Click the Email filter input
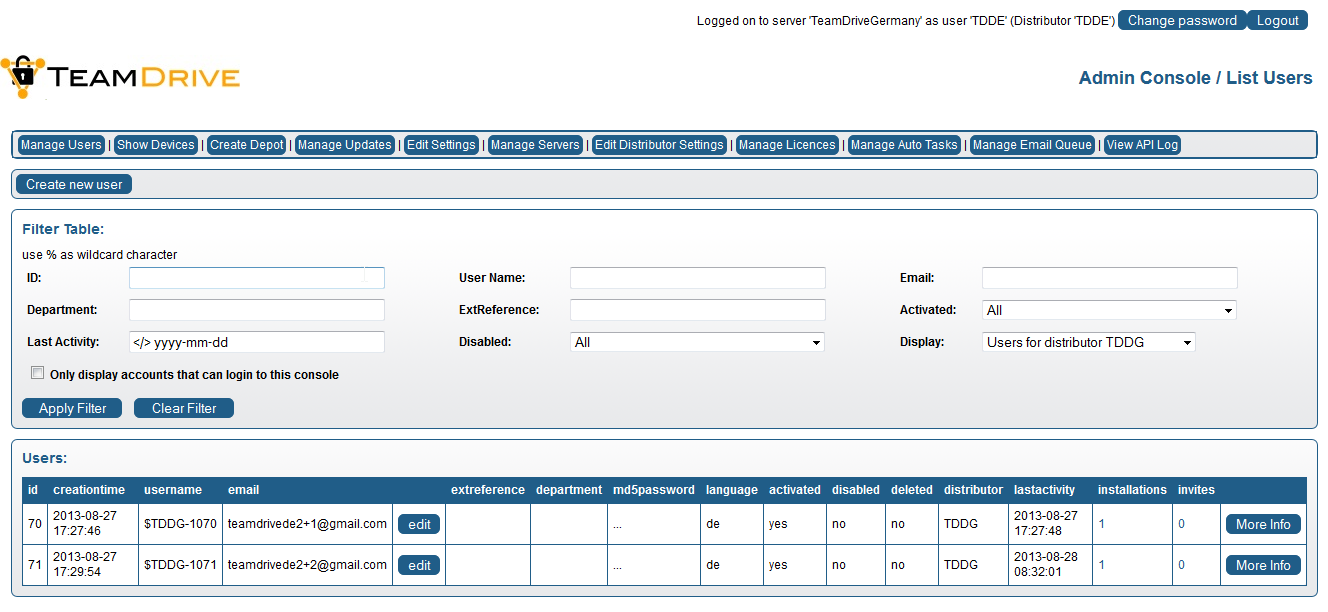 pos(1110,278)
